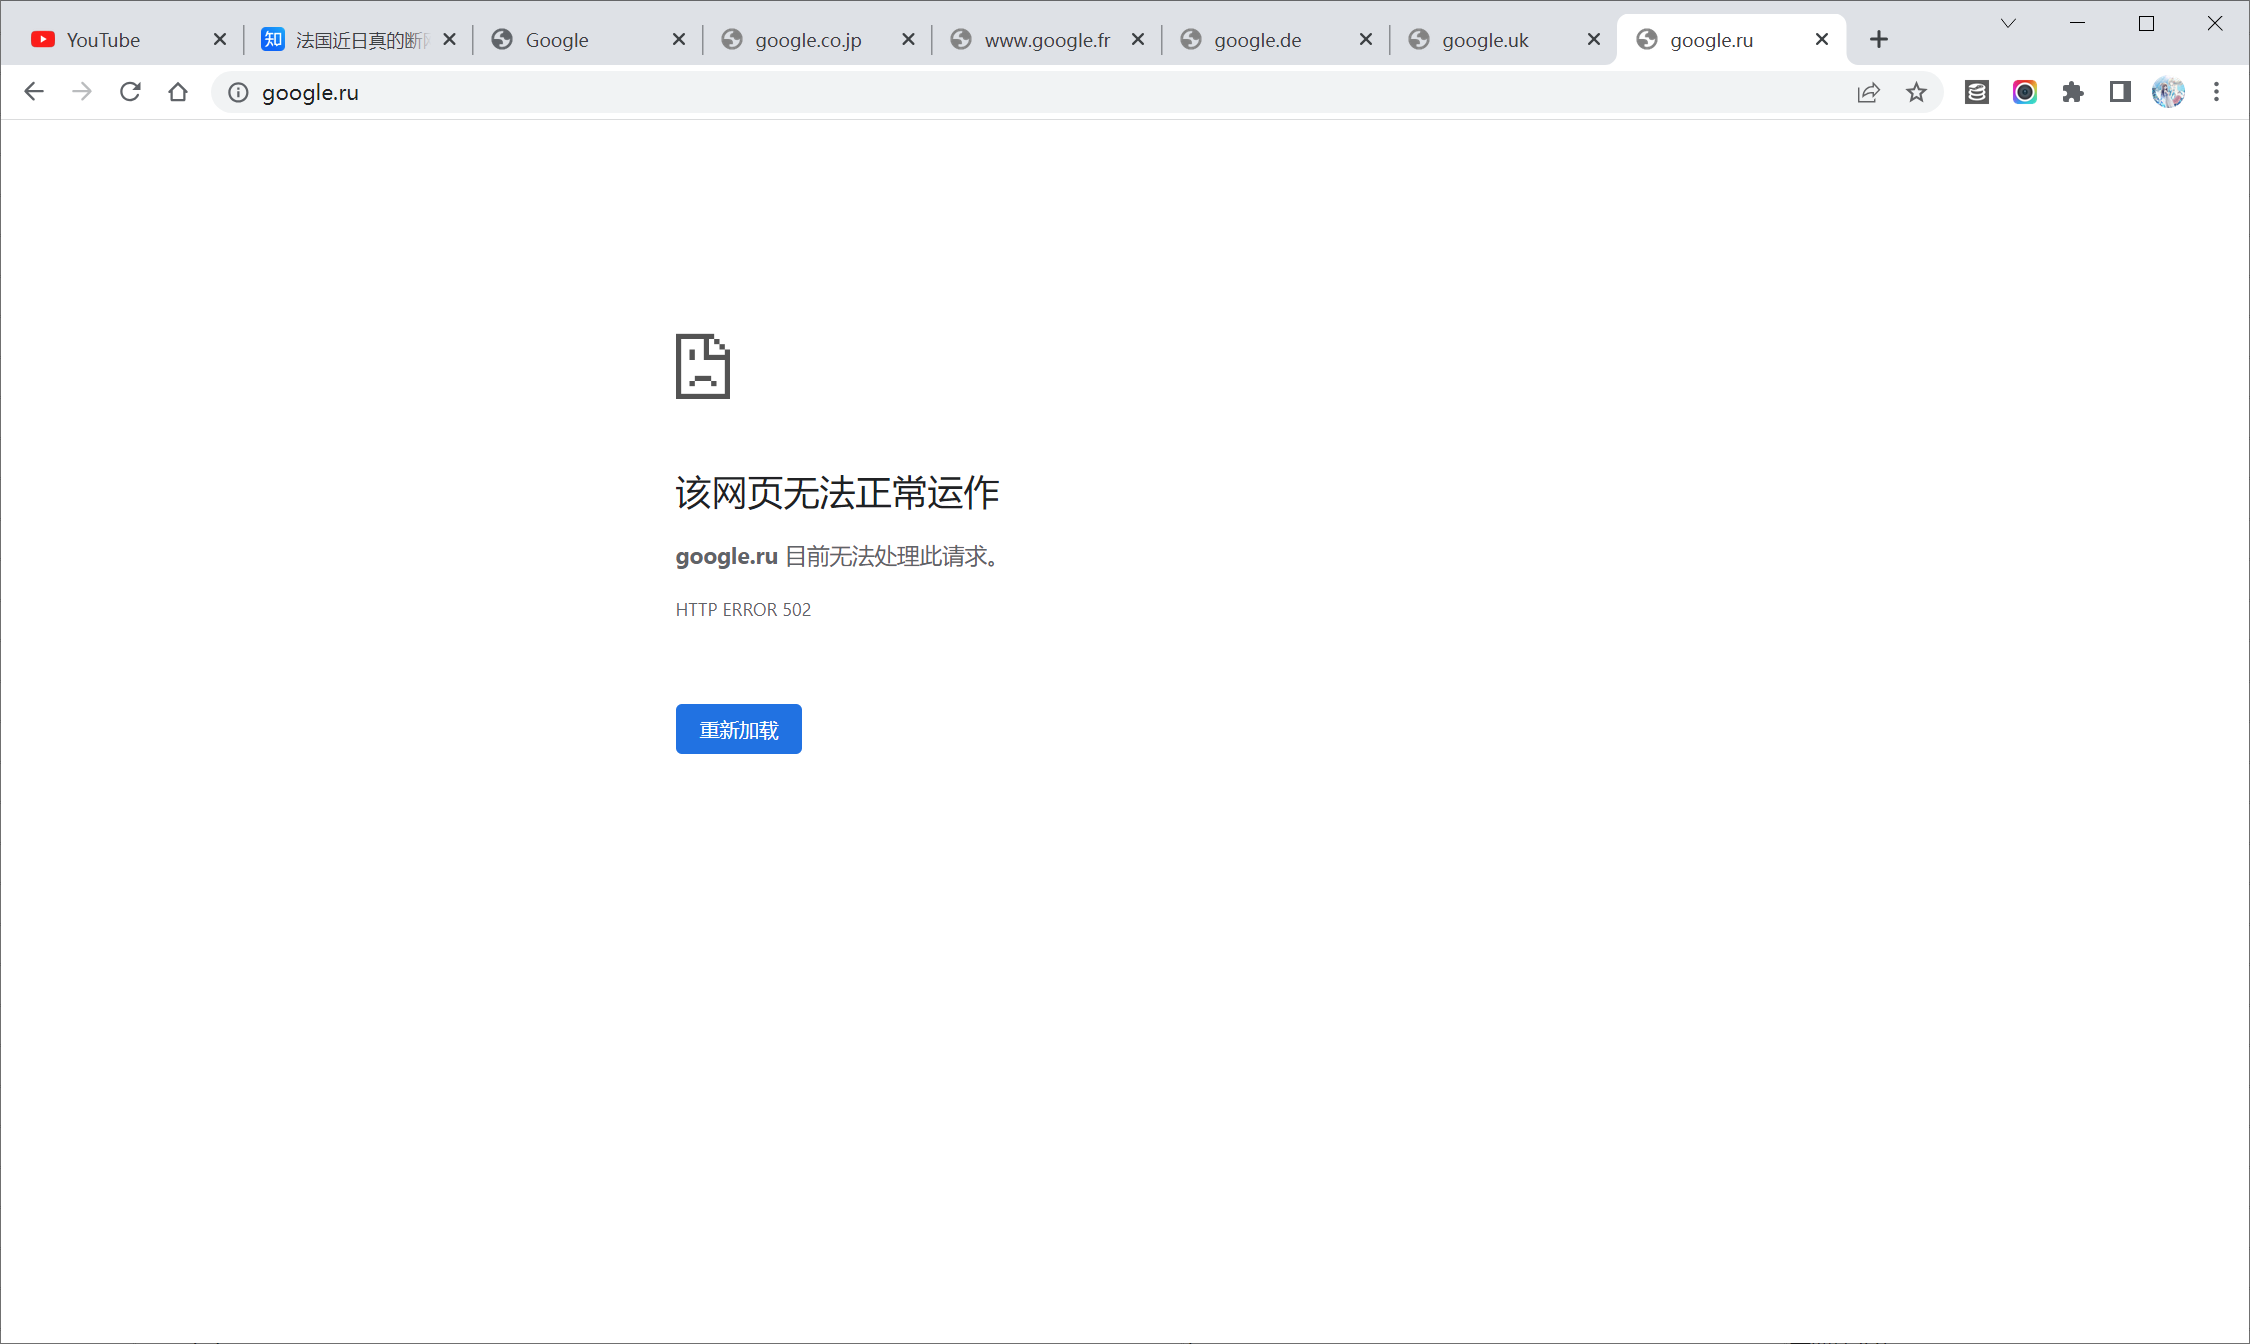Go to the home page icon
Viewport: 2250px width, 1344px height.
tap(178, 92)
